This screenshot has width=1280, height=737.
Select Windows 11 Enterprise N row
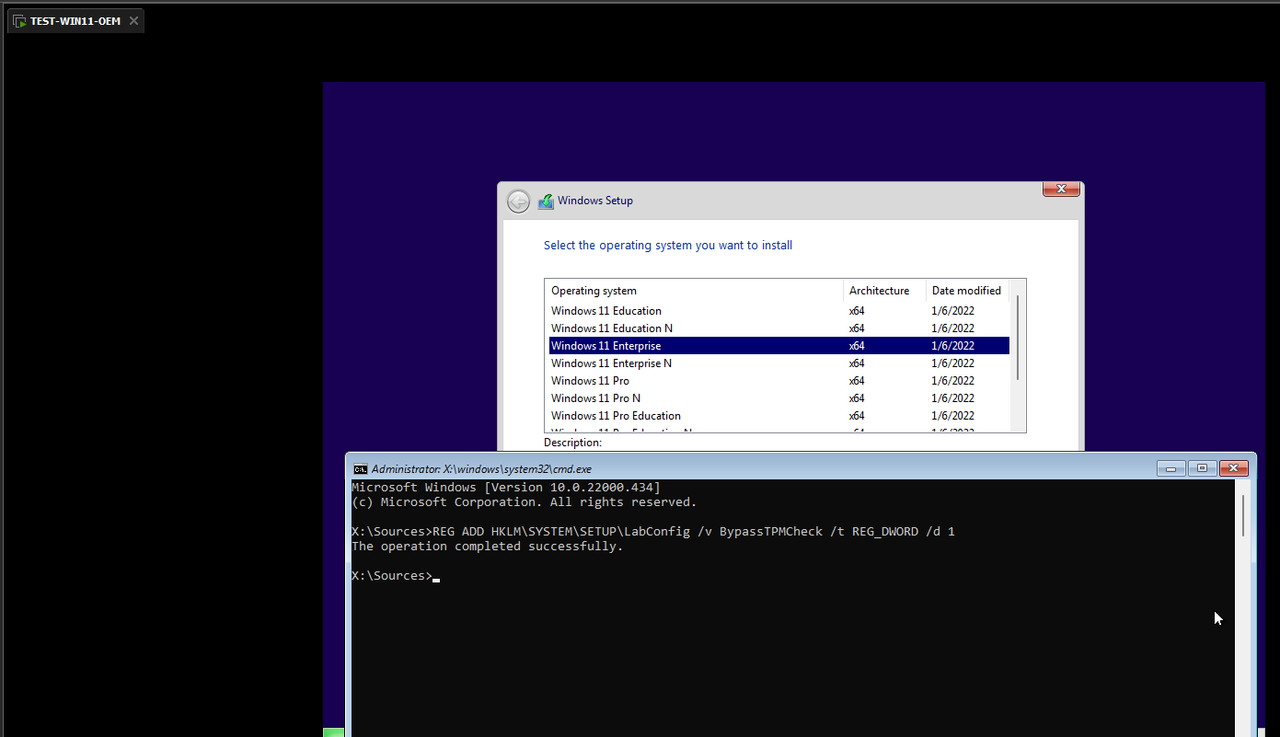click(779, 363)
